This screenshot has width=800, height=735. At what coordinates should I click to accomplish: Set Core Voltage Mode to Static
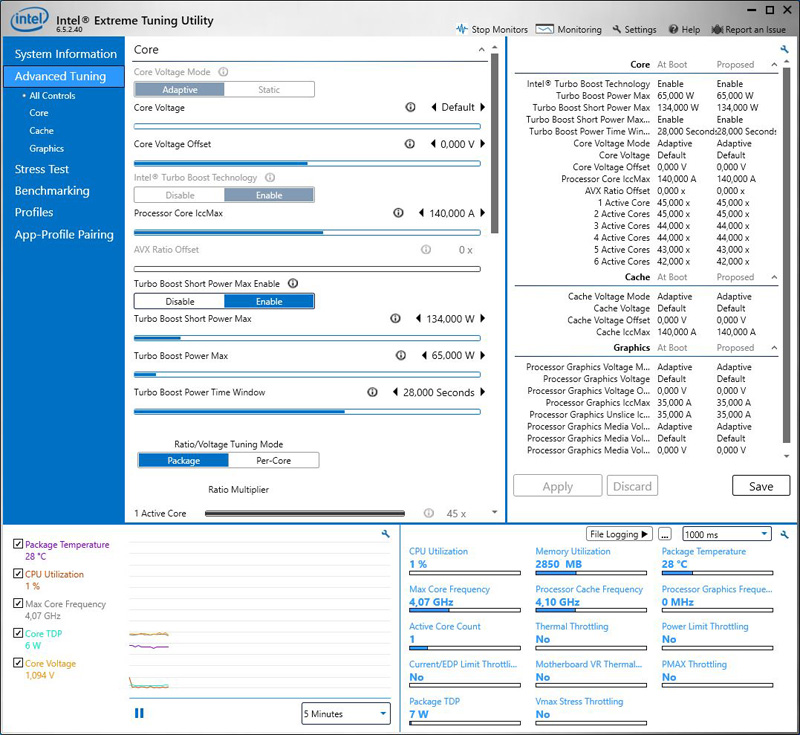pos(269,89)
